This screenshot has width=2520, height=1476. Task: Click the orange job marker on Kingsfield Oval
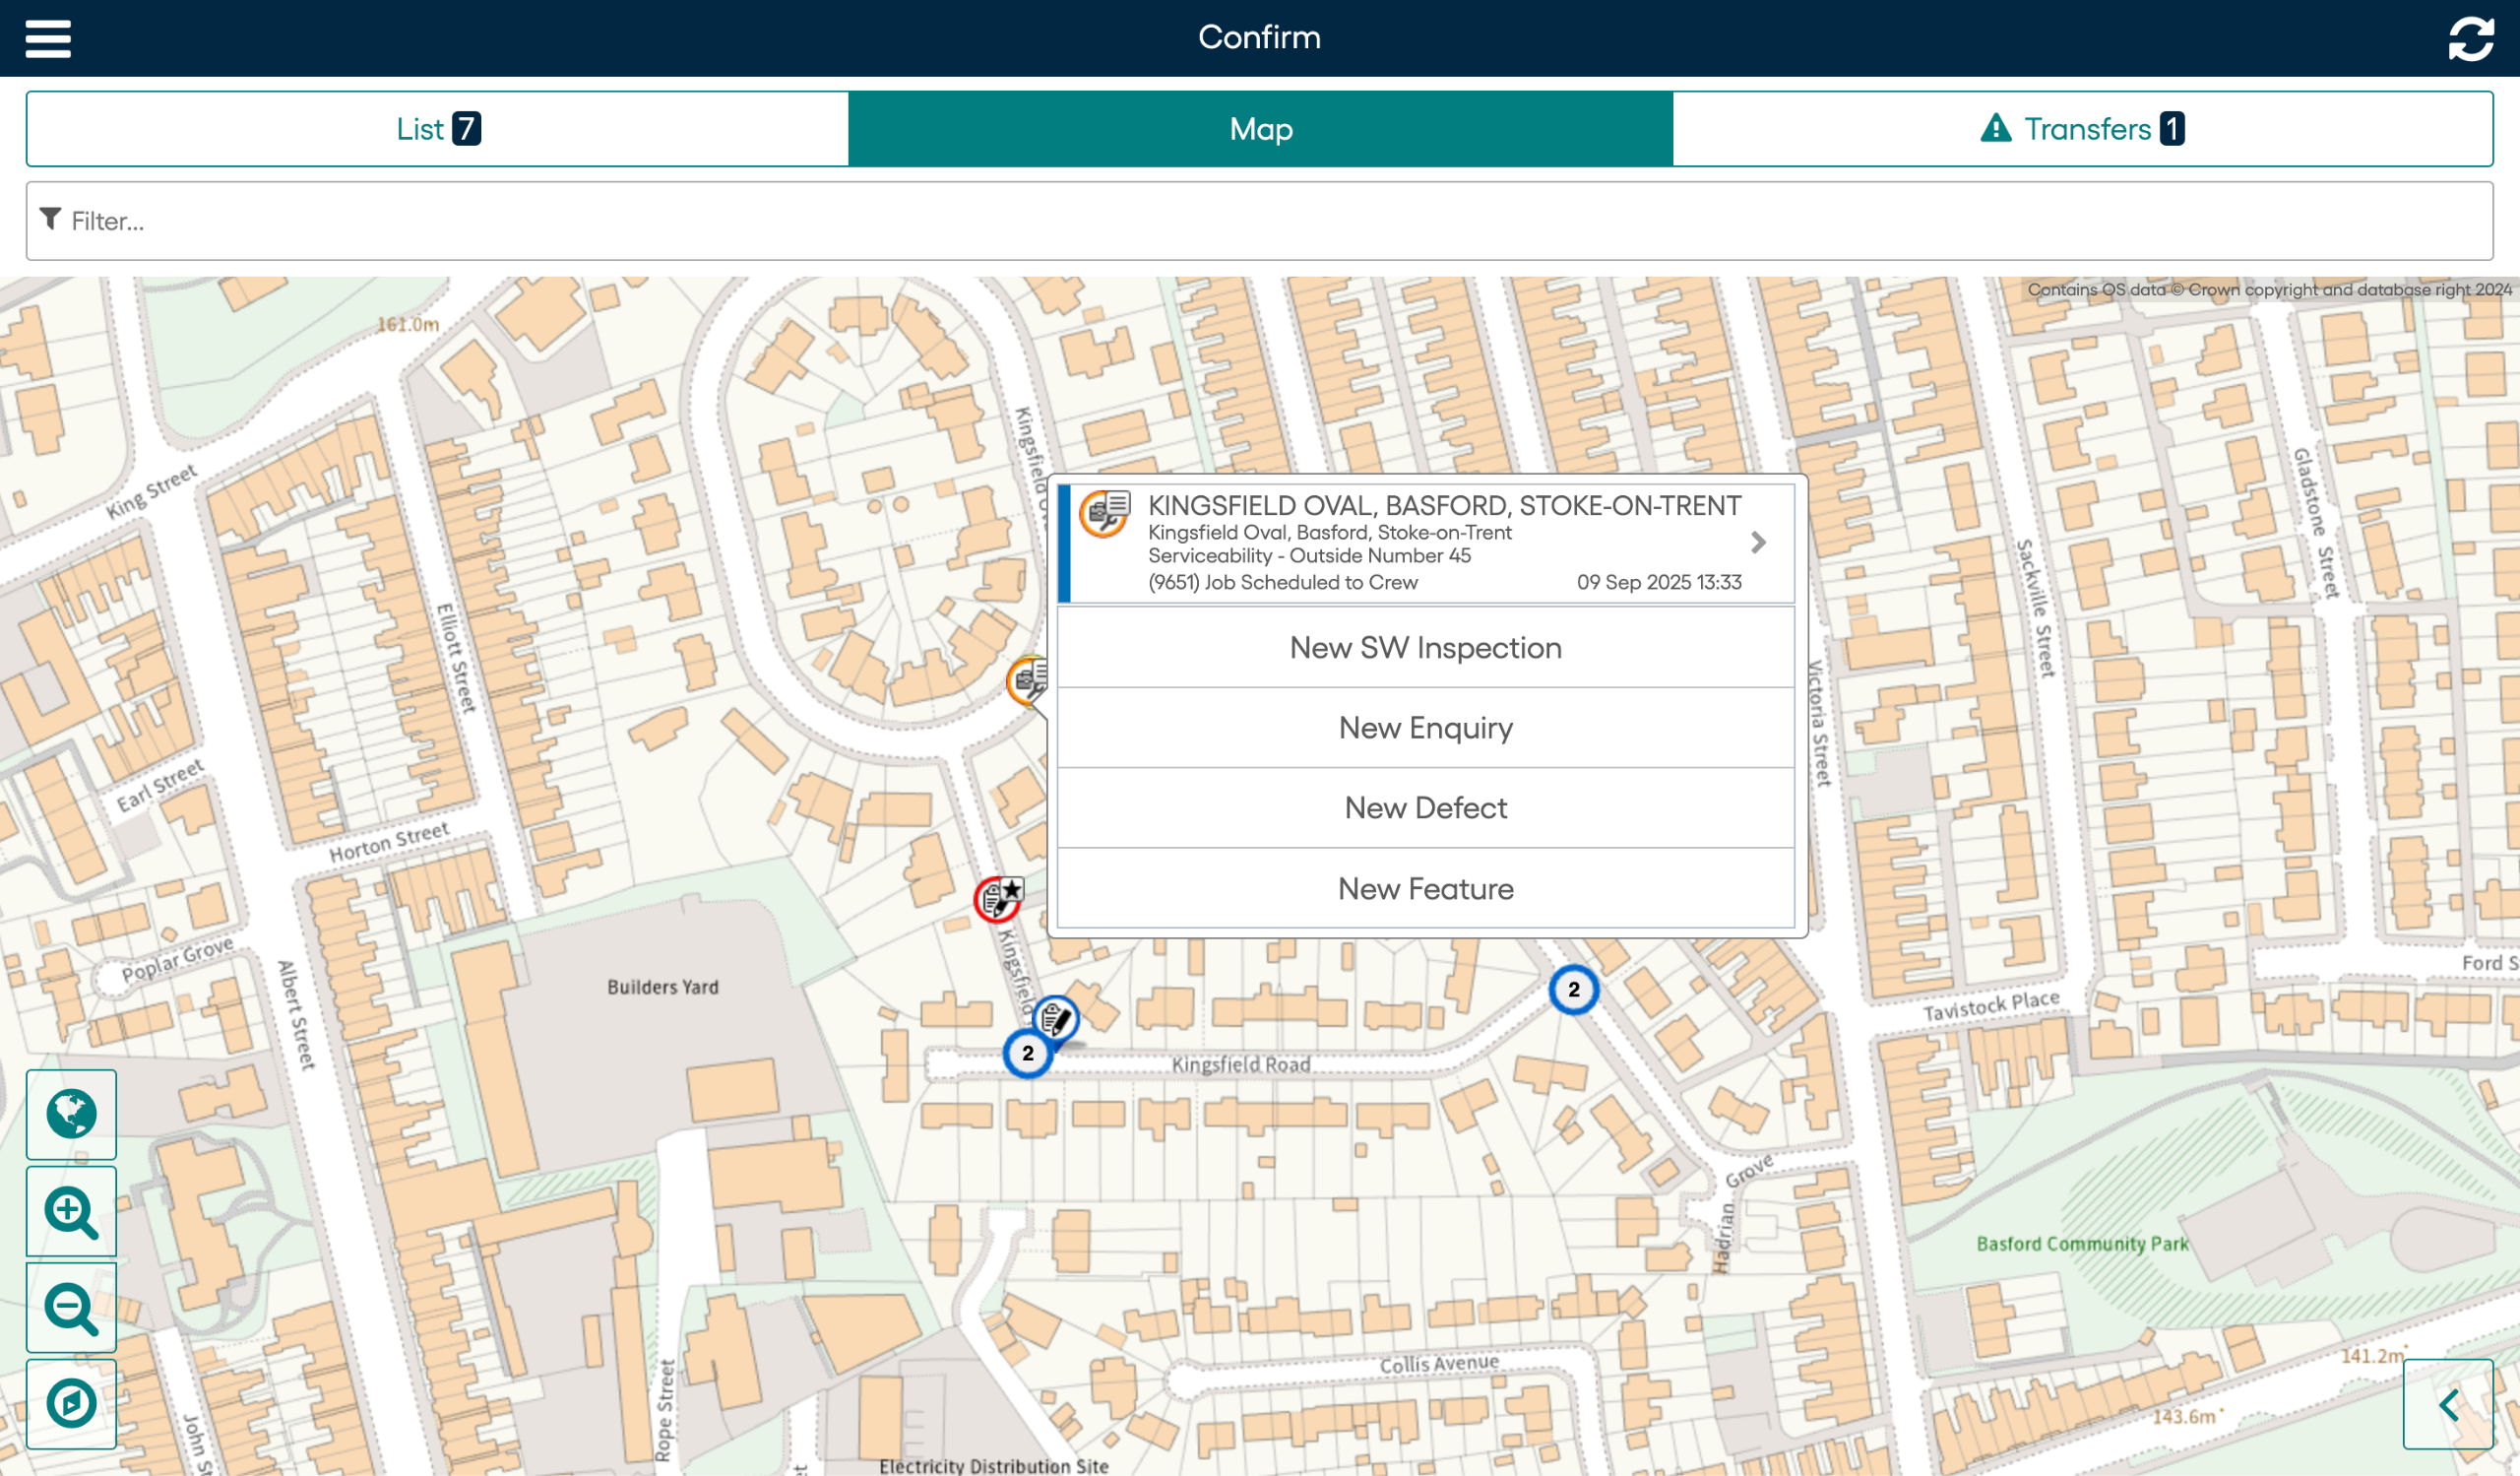1027,680
